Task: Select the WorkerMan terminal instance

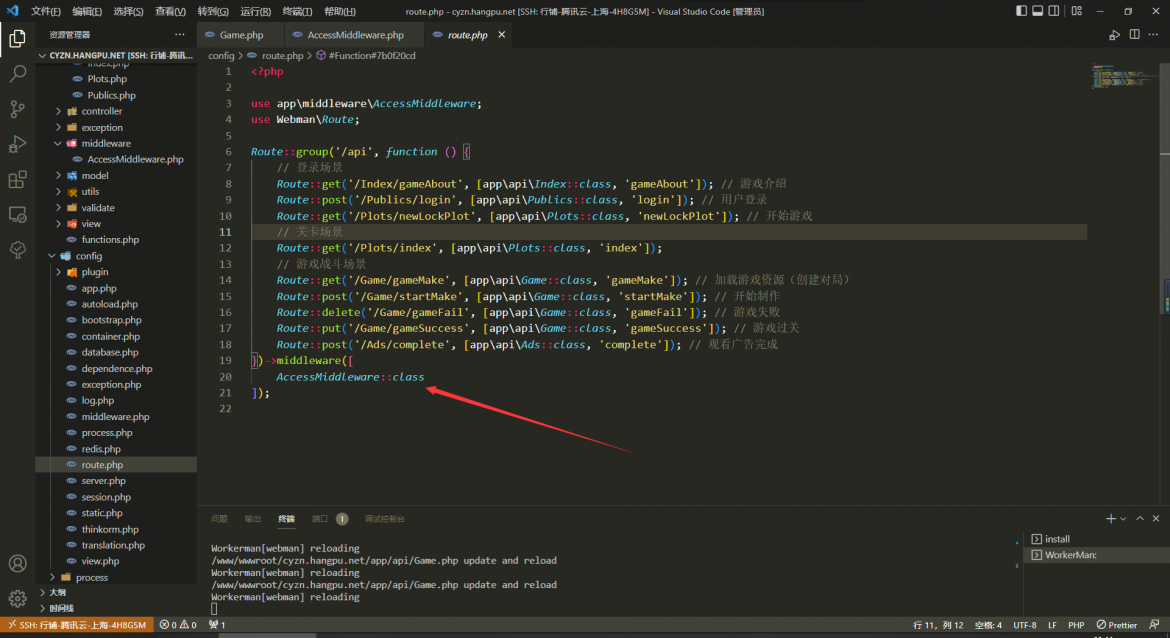Action: (x=1097, y=555)
